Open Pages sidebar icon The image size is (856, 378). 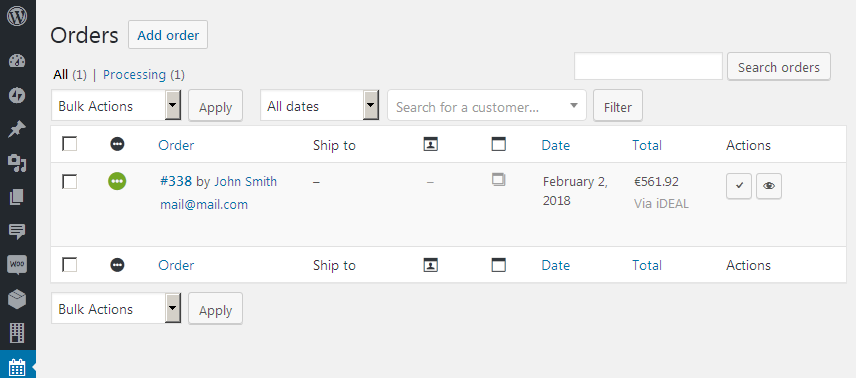(x=17, y=197)
